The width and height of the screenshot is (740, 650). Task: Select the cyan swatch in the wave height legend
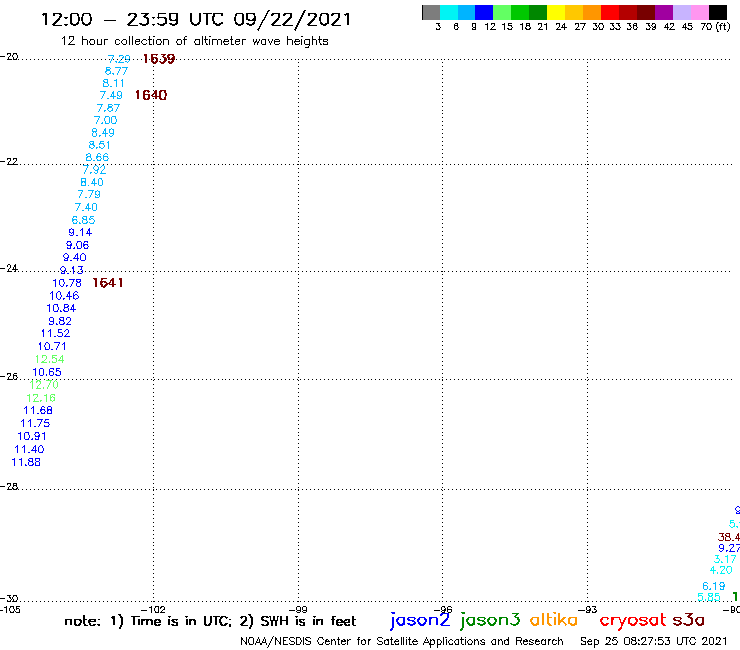[x=449, y=12]
